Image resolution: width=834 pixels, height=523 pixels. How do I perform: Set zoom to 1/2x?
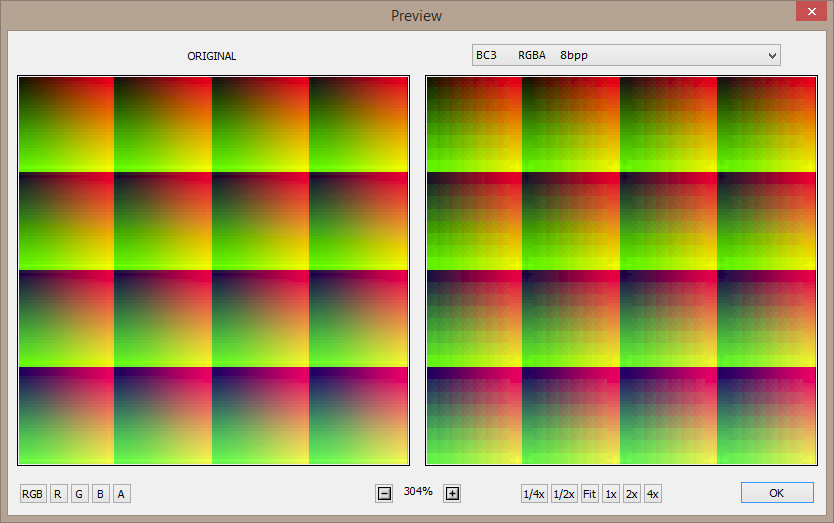pyautogui.click(x=564, y=494)
